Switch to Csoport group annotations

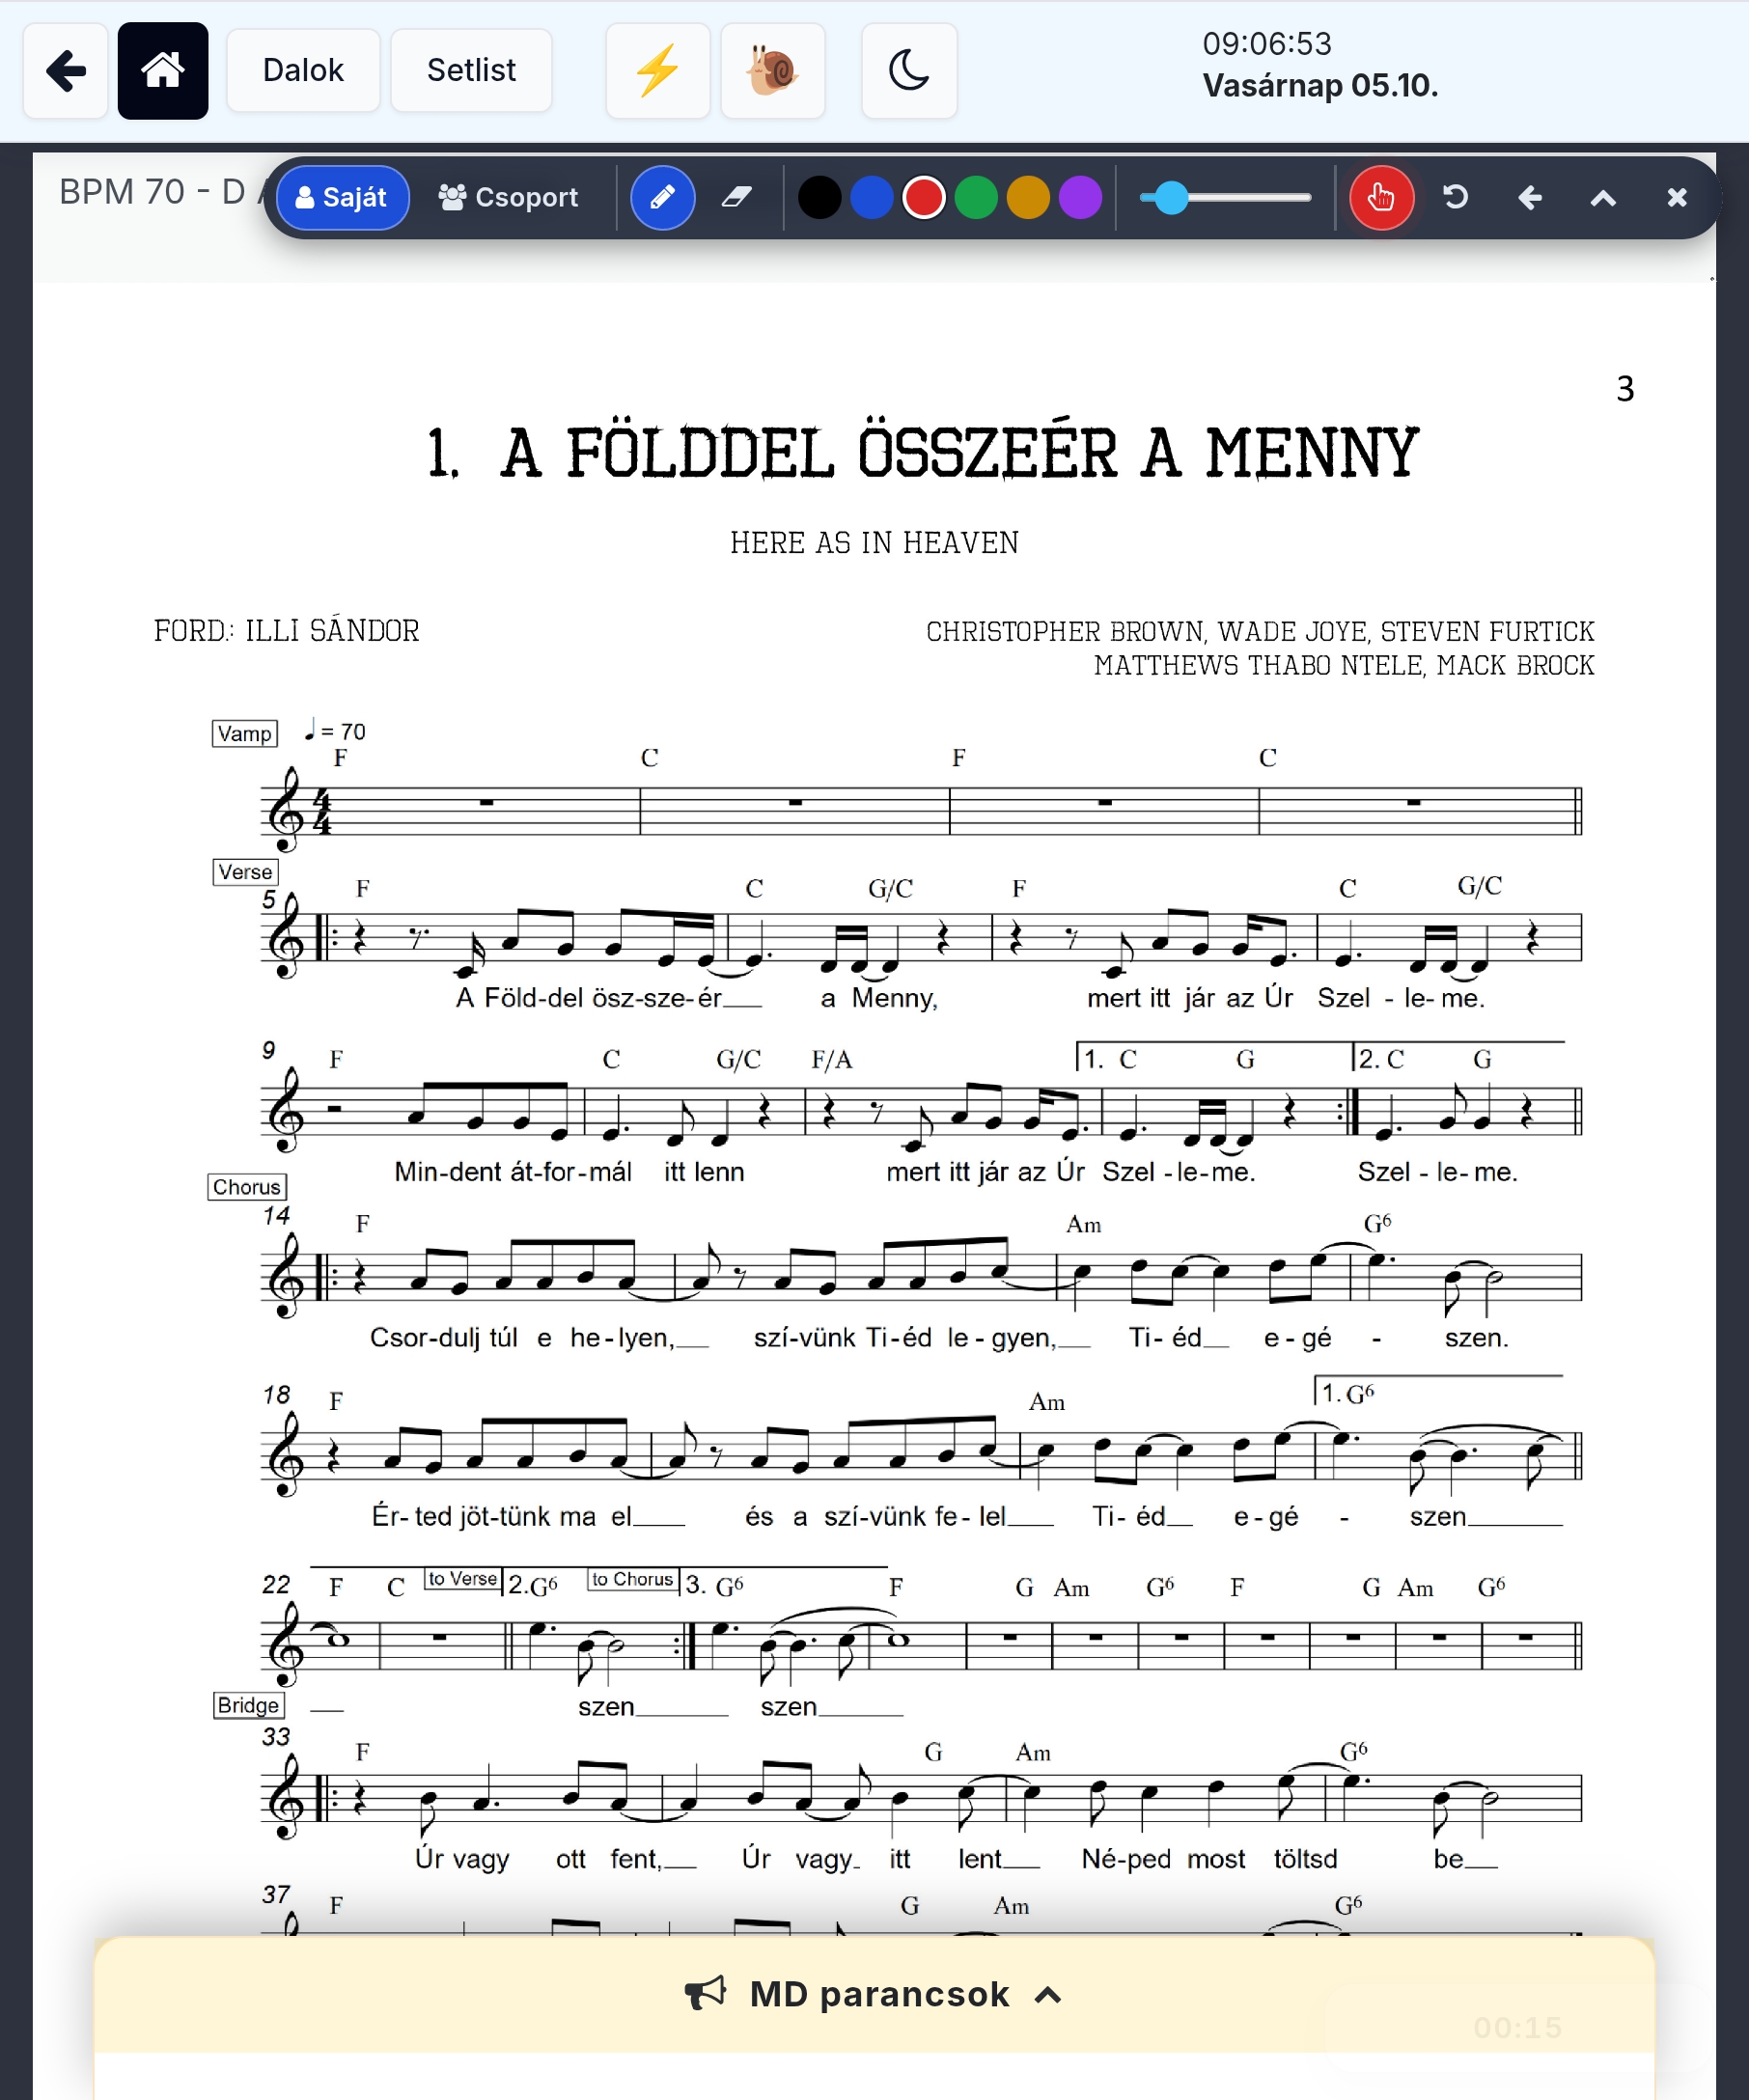coord(508,198)
